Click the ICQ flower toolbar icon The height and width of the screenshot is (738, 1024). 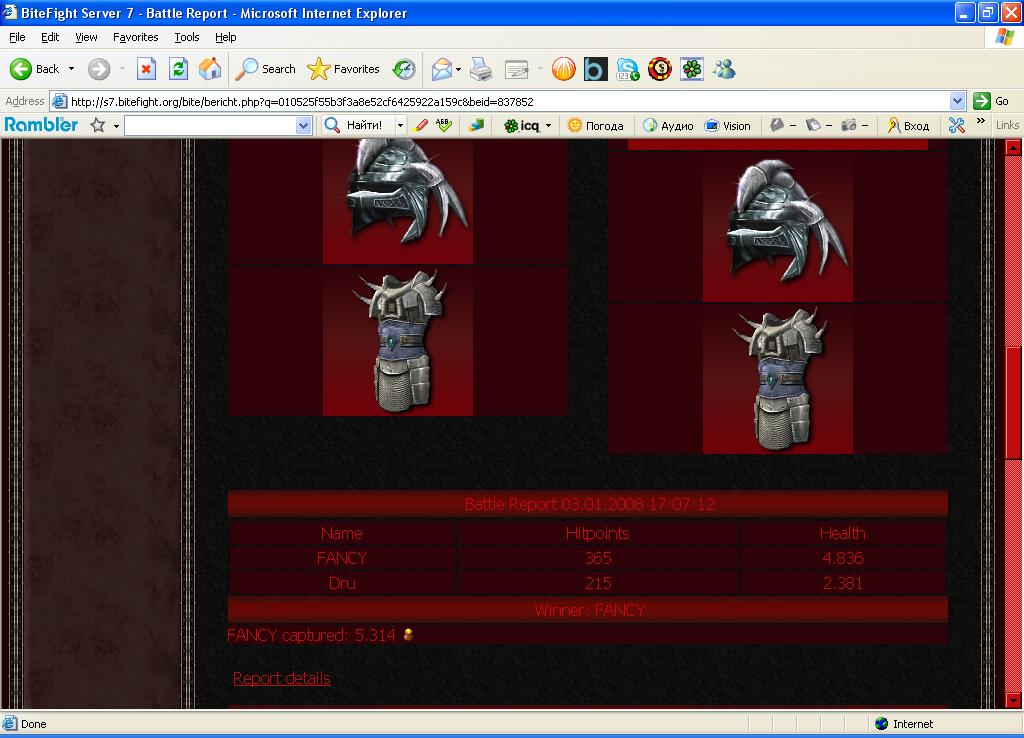tap(692, 69)
